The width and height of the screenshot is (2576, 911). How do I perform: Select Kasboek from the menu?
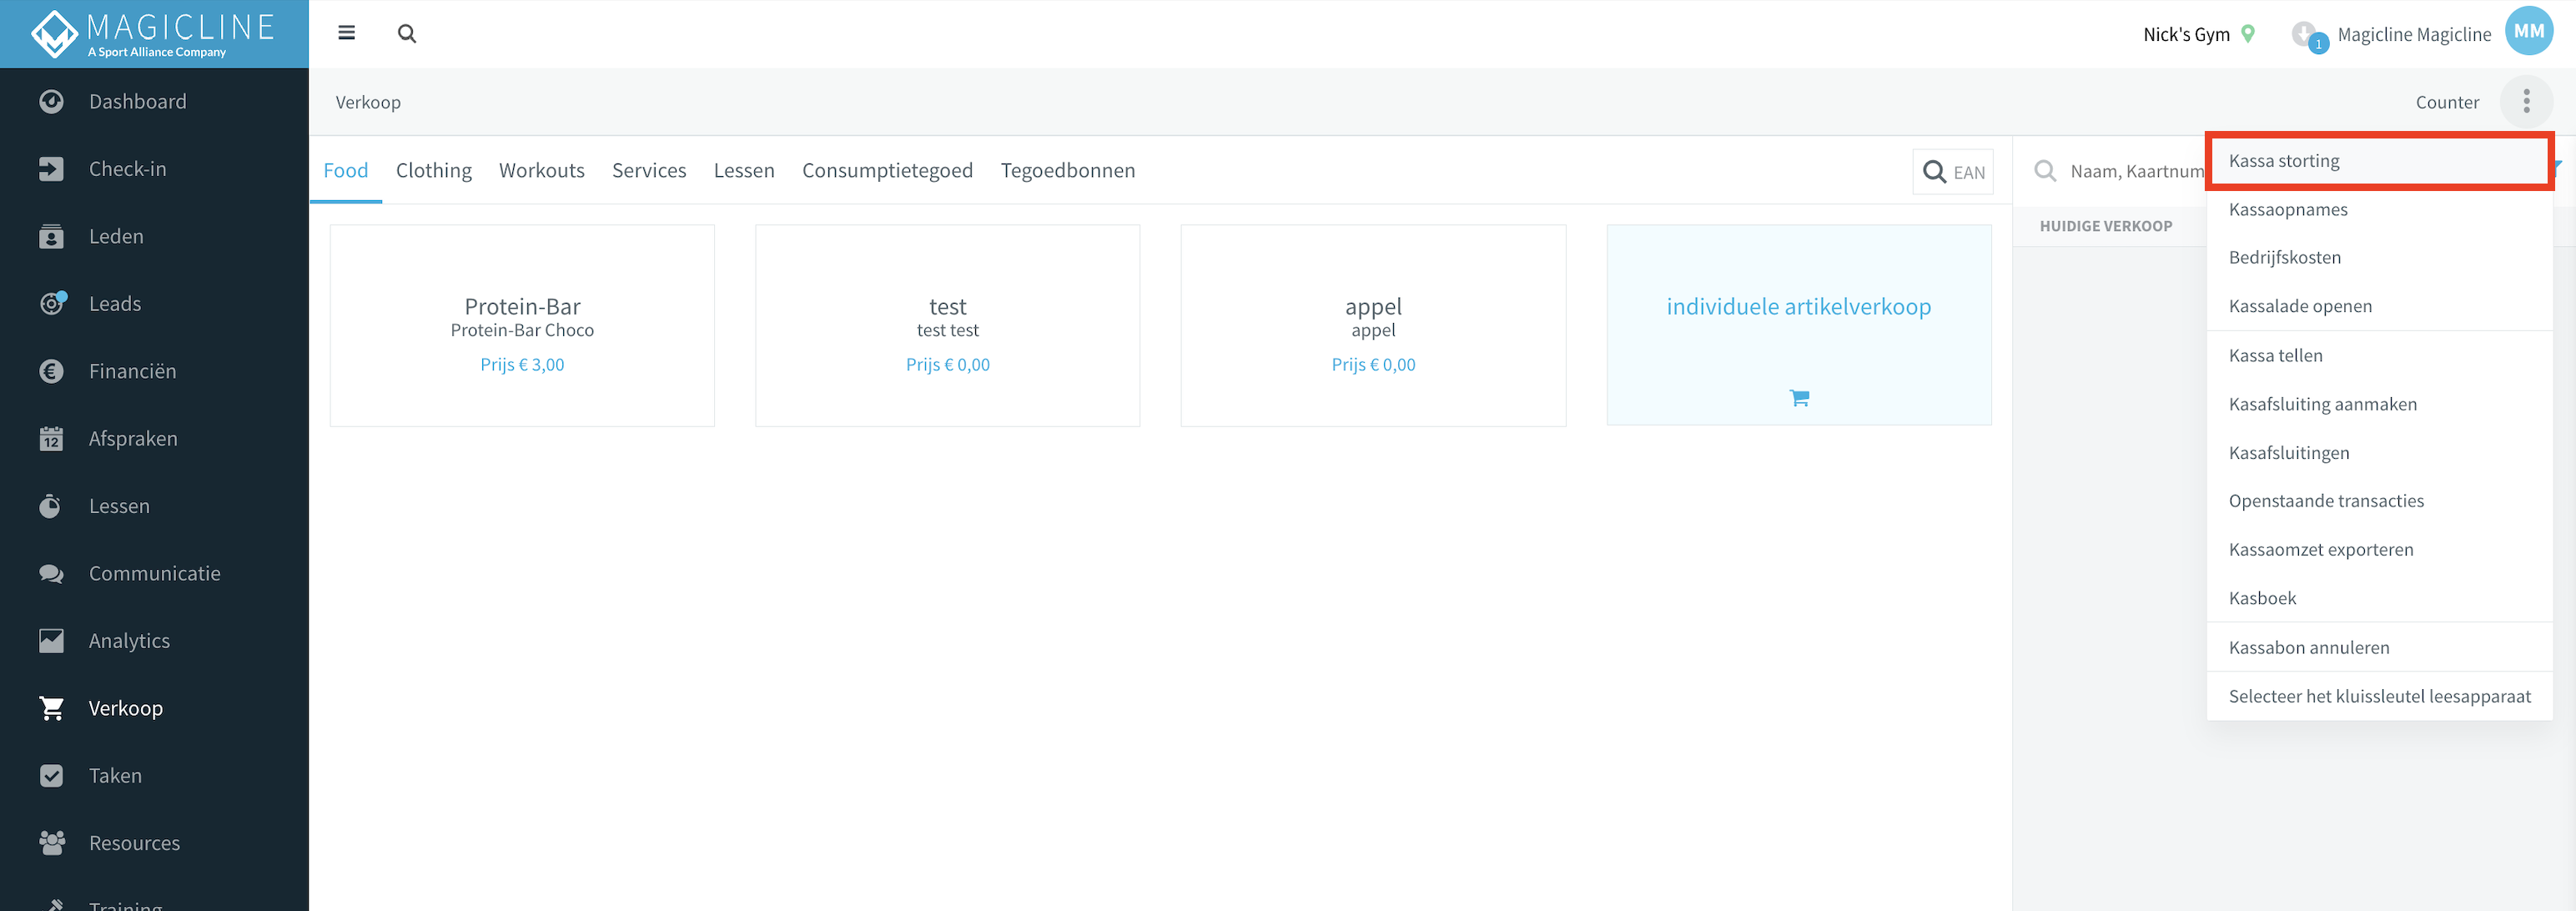click(x=2379, y=598)
